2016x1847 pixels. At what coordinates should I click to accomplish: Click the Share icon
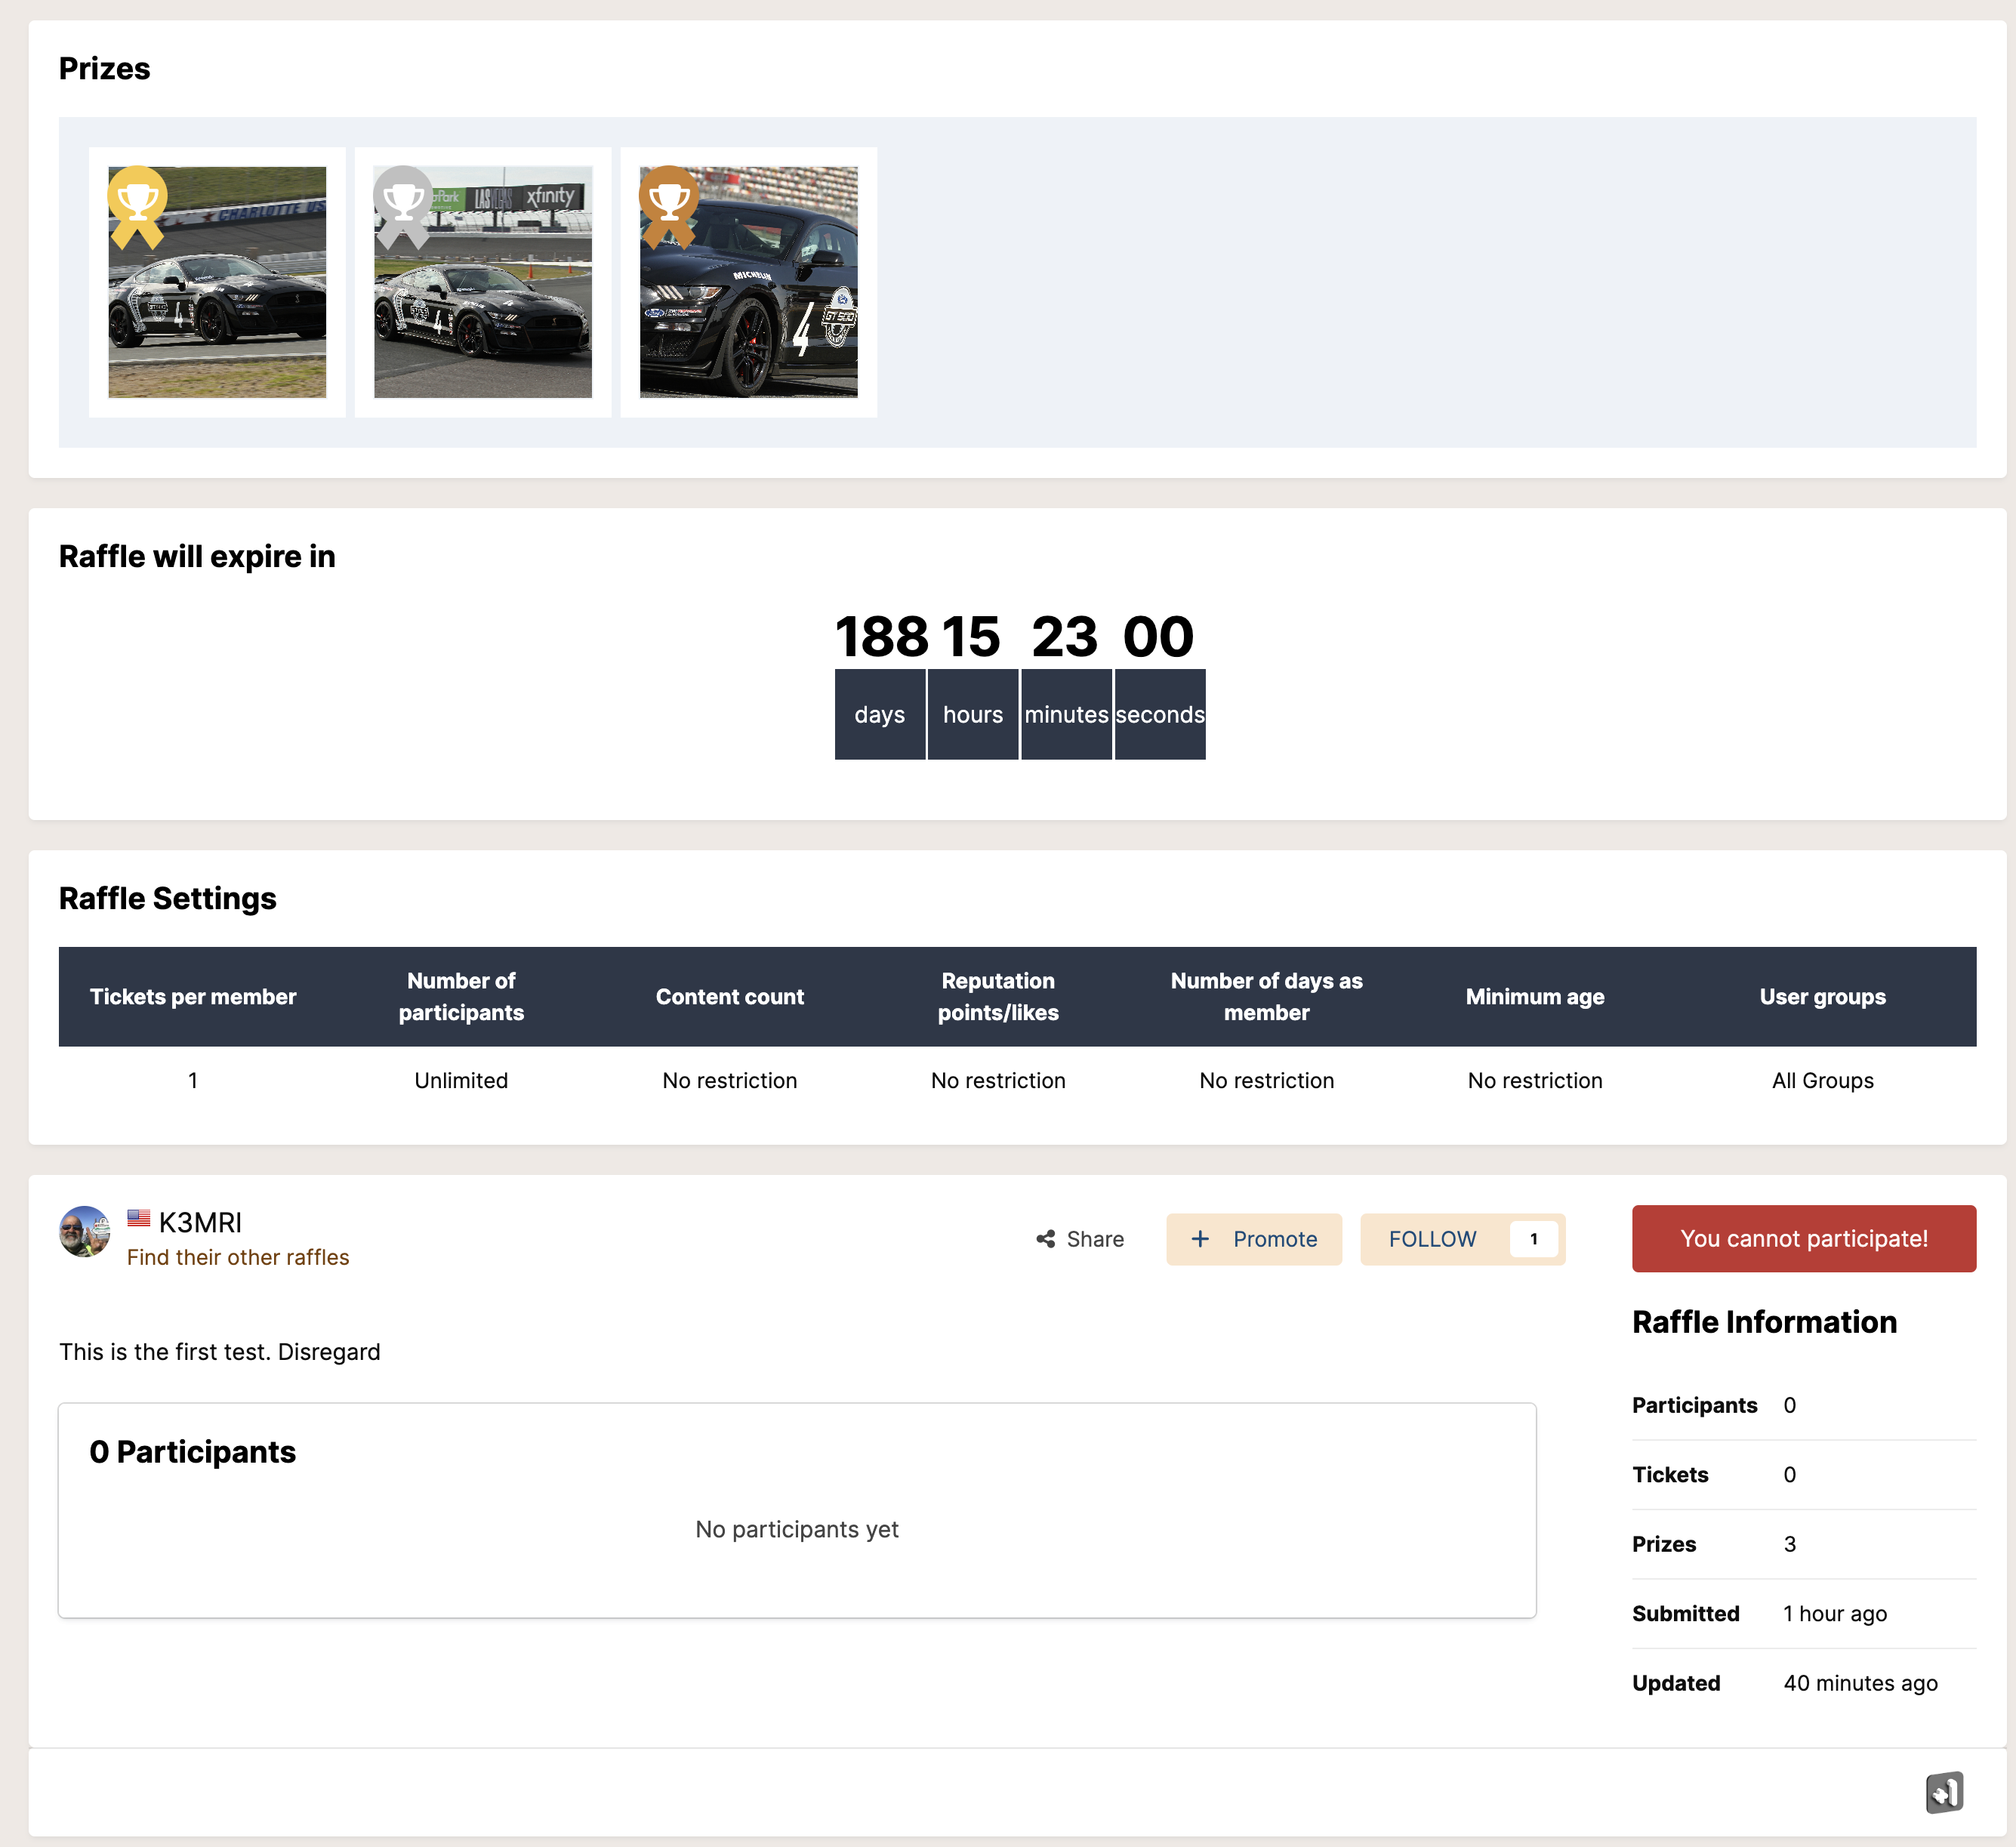point(1046,1239)
